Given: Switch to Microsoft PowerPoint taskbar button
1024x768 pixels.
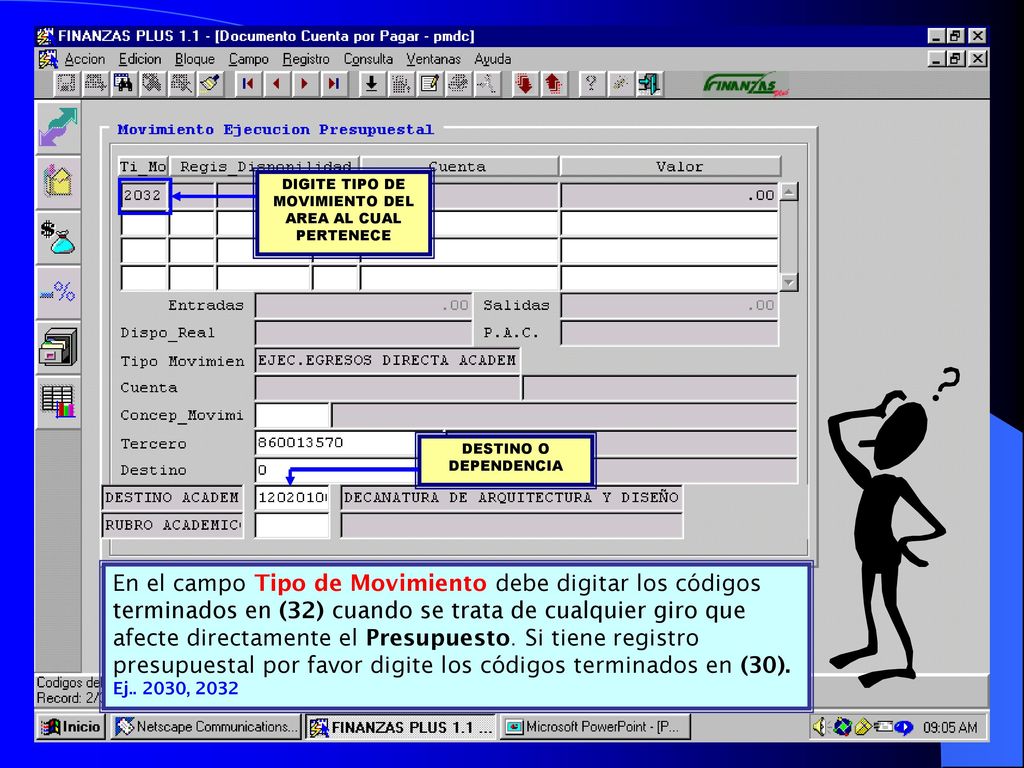Looking at the screenshot, I should [x=595, y=727].
